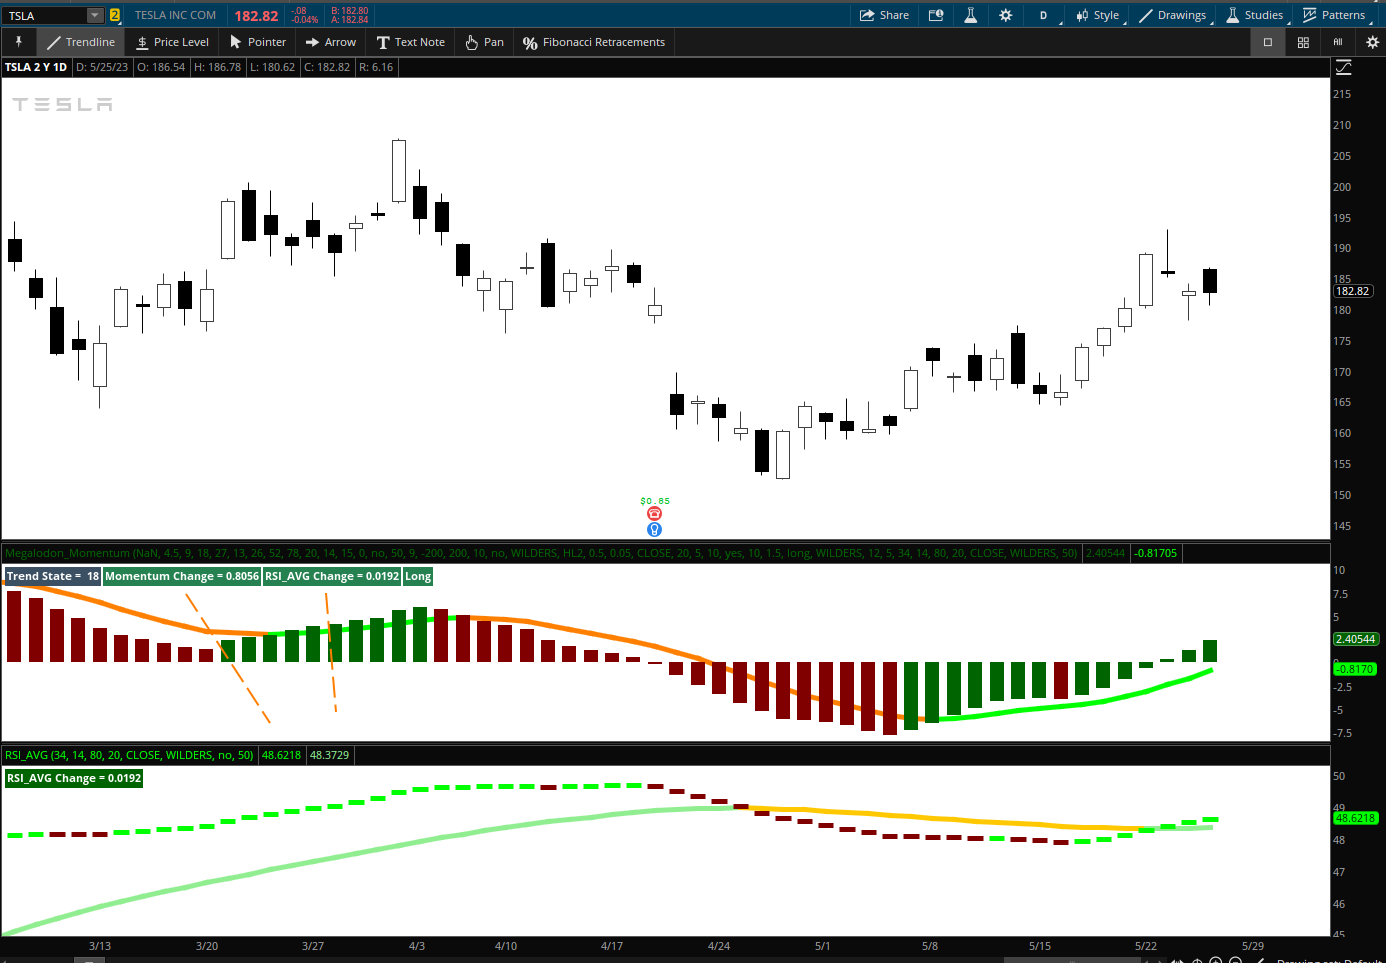This screenshot has height=963, width=1386.
Task: Open chart settings gear in top bar
Action: 1006,15
